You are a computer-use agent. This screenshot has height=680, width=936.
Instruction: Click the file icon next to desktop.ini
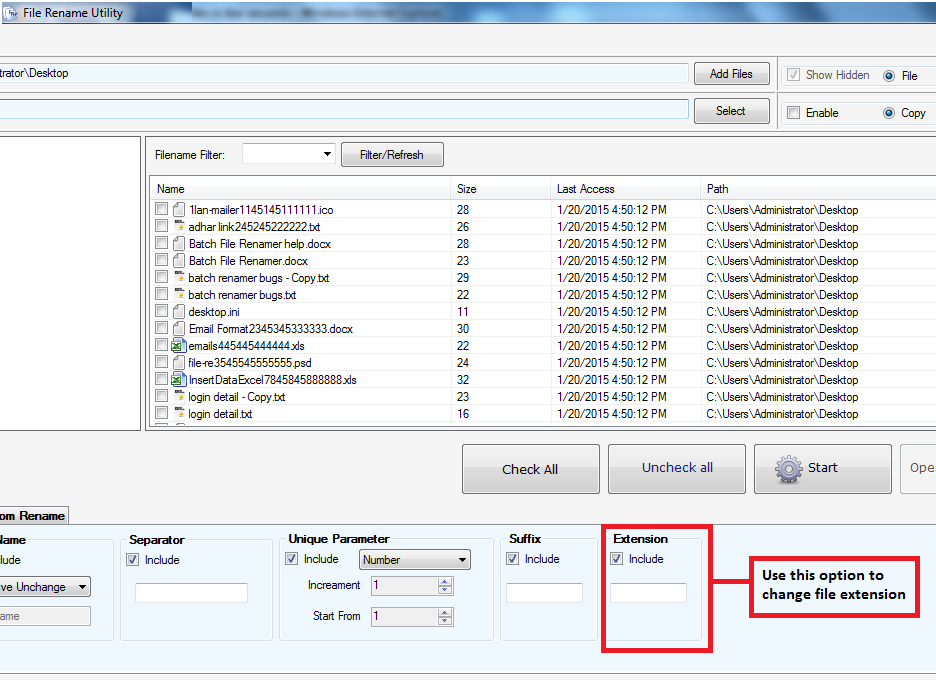click(178, 311)
